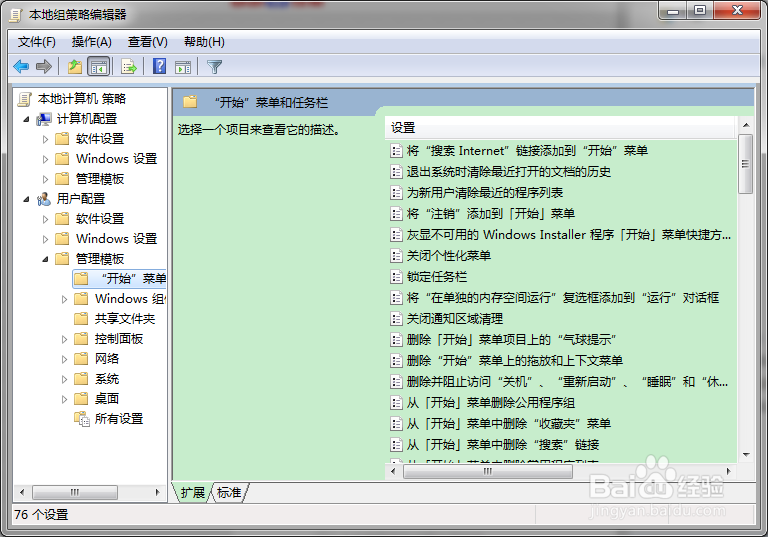The height and width of the screenshot is (537, 768).
Task: Go back with the blue arrow
Action: coord(21,66)
